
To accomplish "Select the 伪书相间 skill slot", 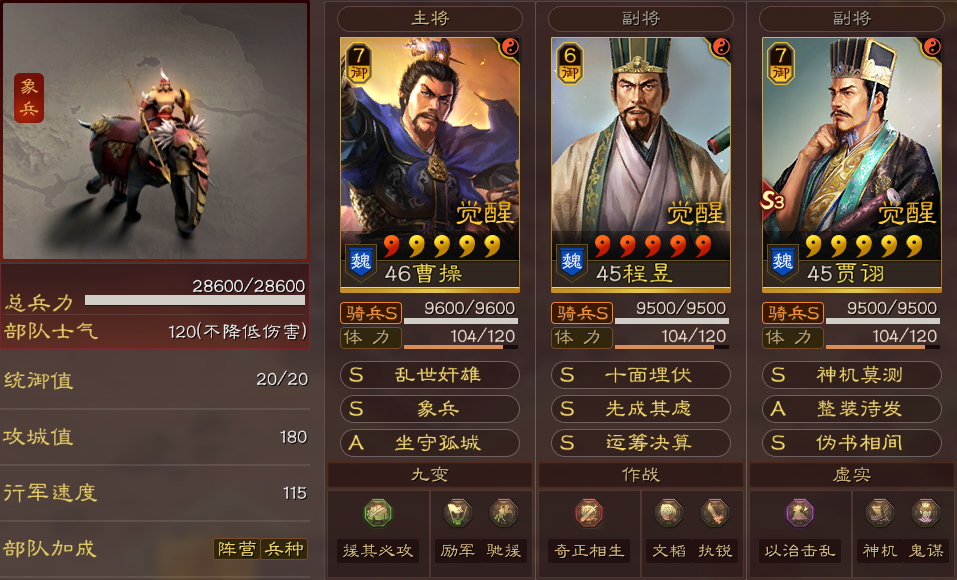I will pos(851,443).
